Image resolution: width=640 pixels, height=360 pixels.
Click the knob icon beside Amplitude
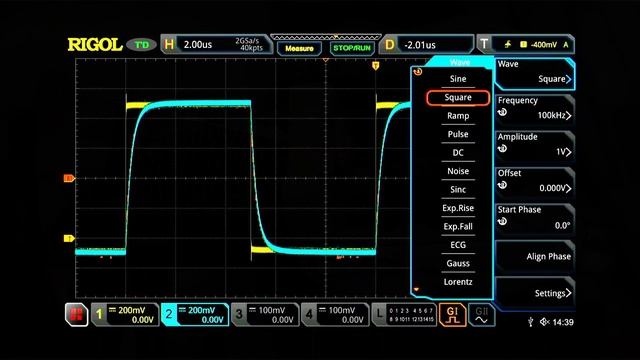(x=502, y=149)
